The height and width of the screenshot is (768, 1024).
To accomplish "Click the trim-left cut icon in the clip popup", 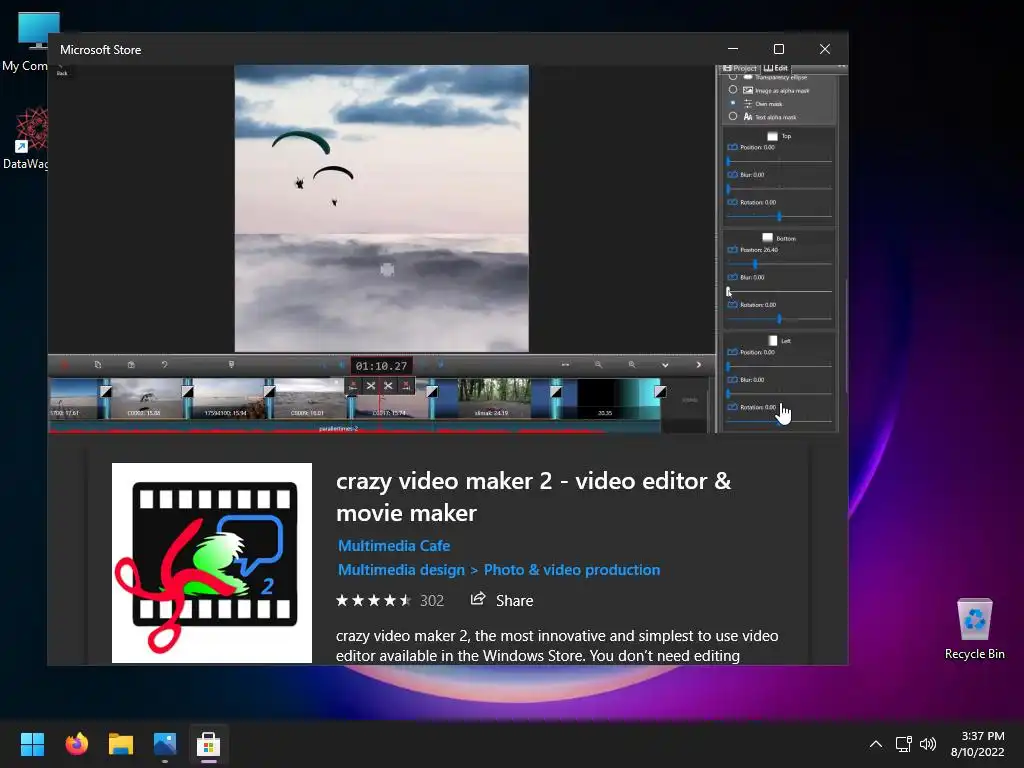I will point(353,386).
